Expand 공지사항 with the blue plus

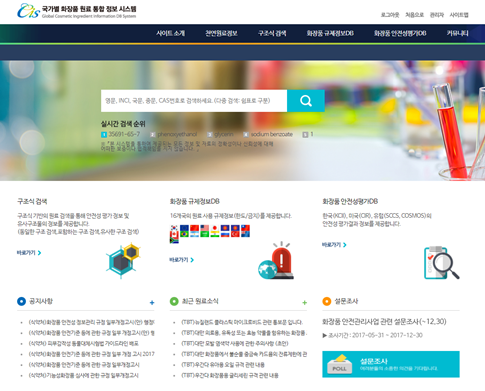pyautogui.click(x=152, y=303)
